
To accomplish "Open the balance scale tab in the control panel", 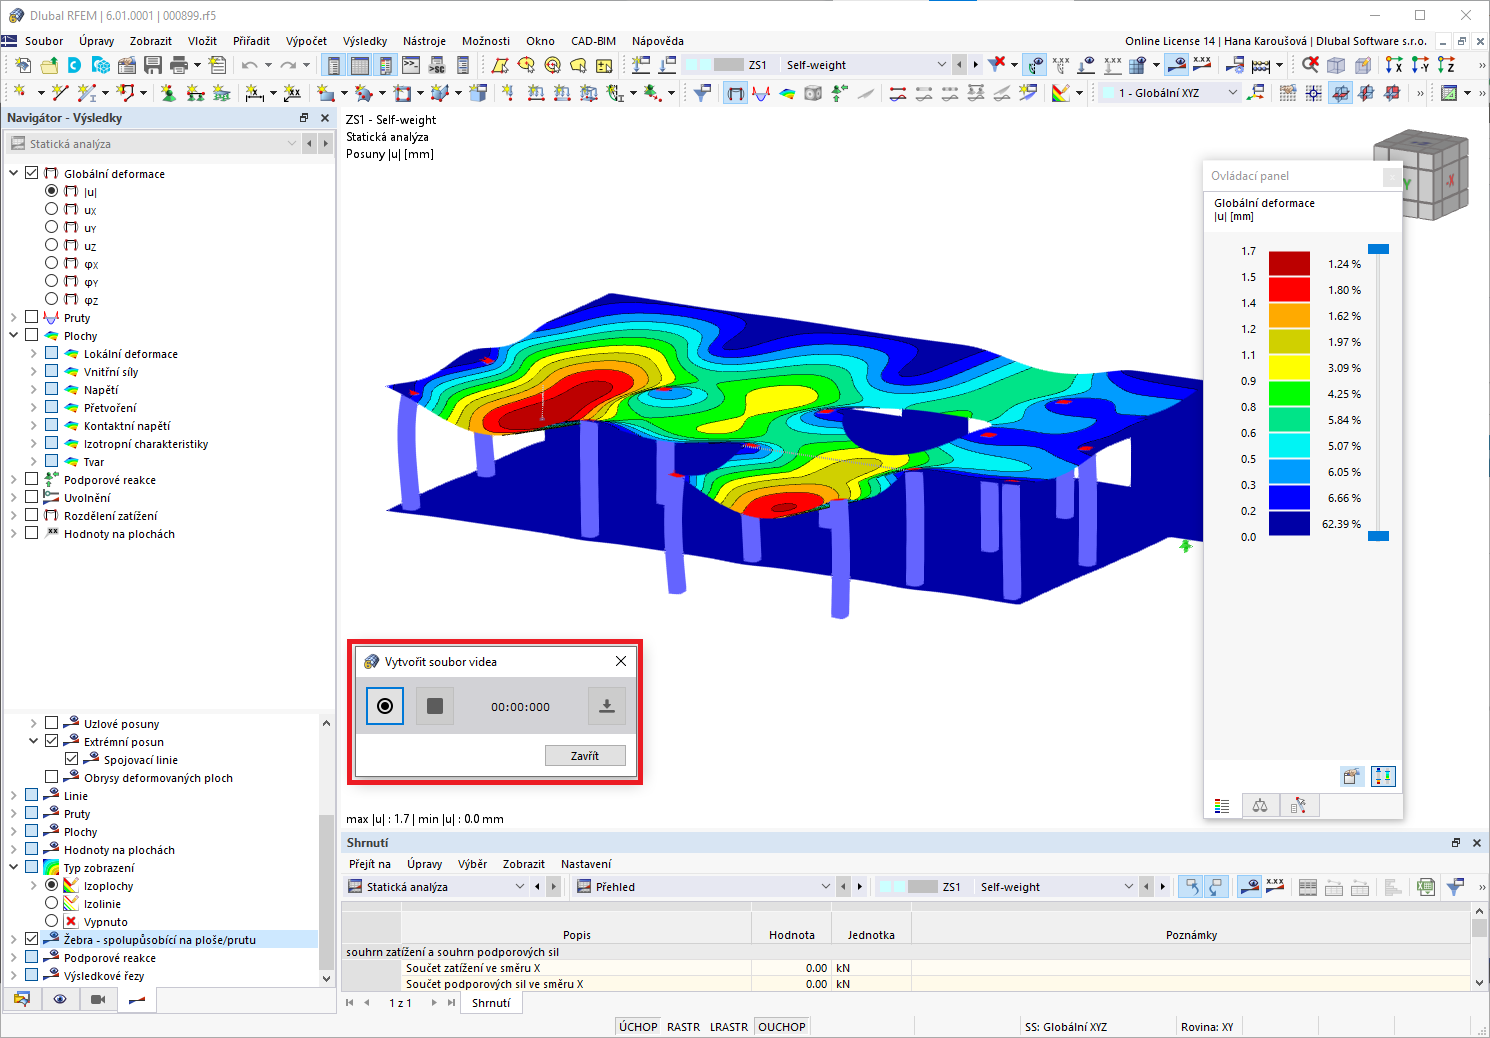I will tap(1260, 805).
